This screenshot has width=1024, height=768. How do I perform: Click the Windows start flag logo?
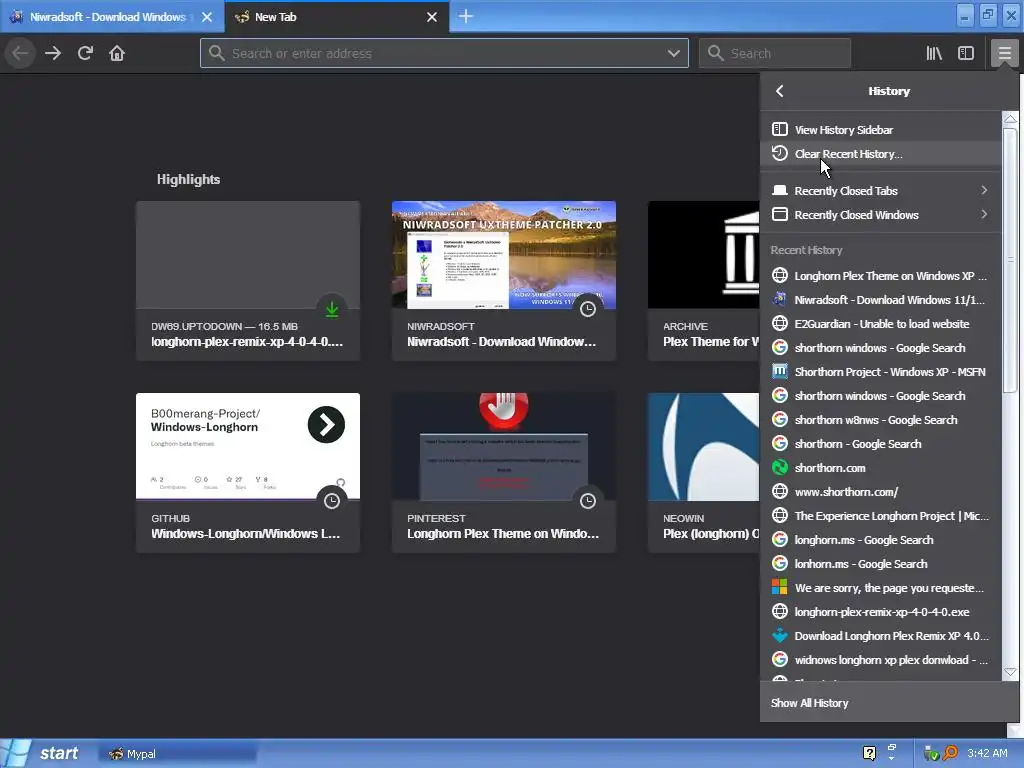[x=16, y=753]
